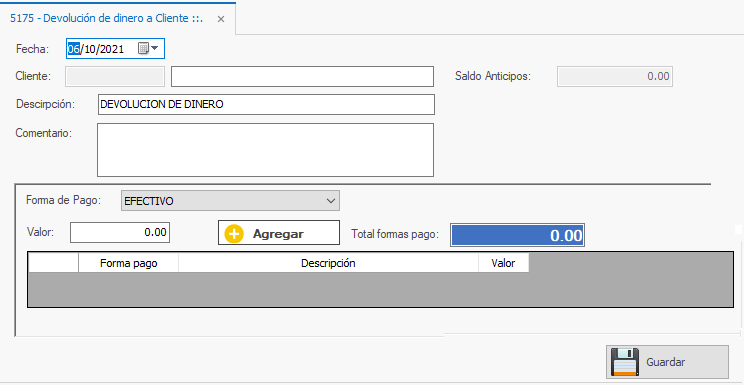This screenshot has width=744, height=385.
Task: Click the Valor column header in grid
Action: tap(503, 263)
